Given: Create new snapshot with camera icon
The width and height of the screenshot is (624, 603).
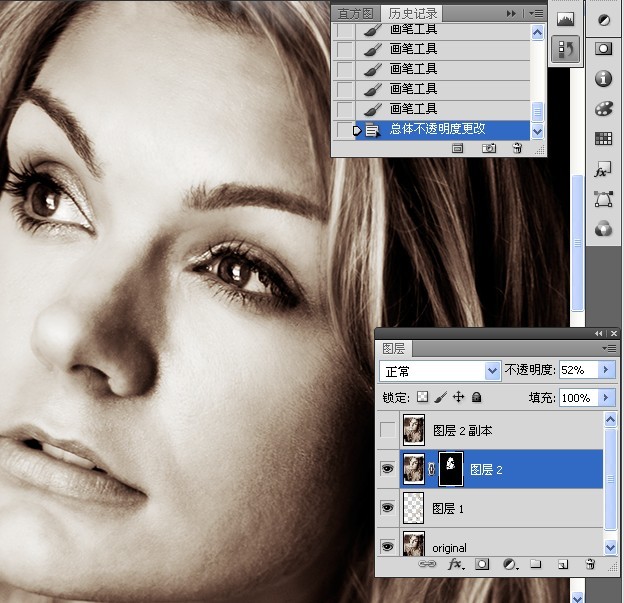Looking at the screenshot, I should click(489, 148).
